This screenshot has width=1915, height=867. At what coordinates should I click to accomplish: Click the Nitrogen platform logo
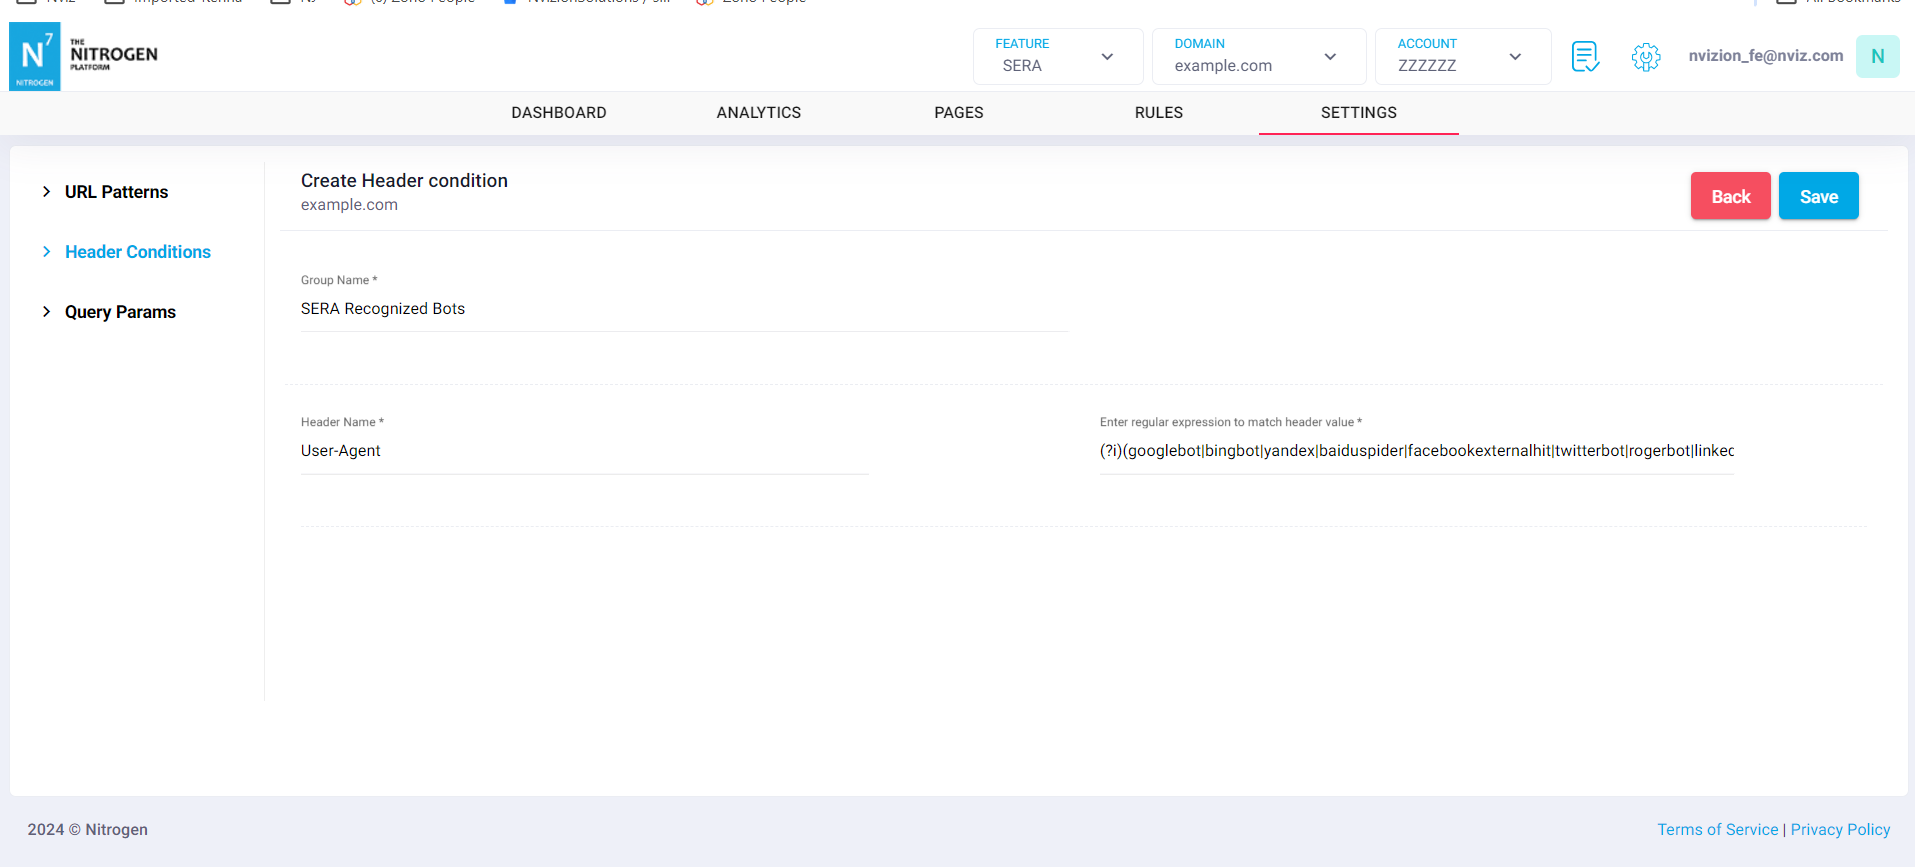(x=35, y=56)
